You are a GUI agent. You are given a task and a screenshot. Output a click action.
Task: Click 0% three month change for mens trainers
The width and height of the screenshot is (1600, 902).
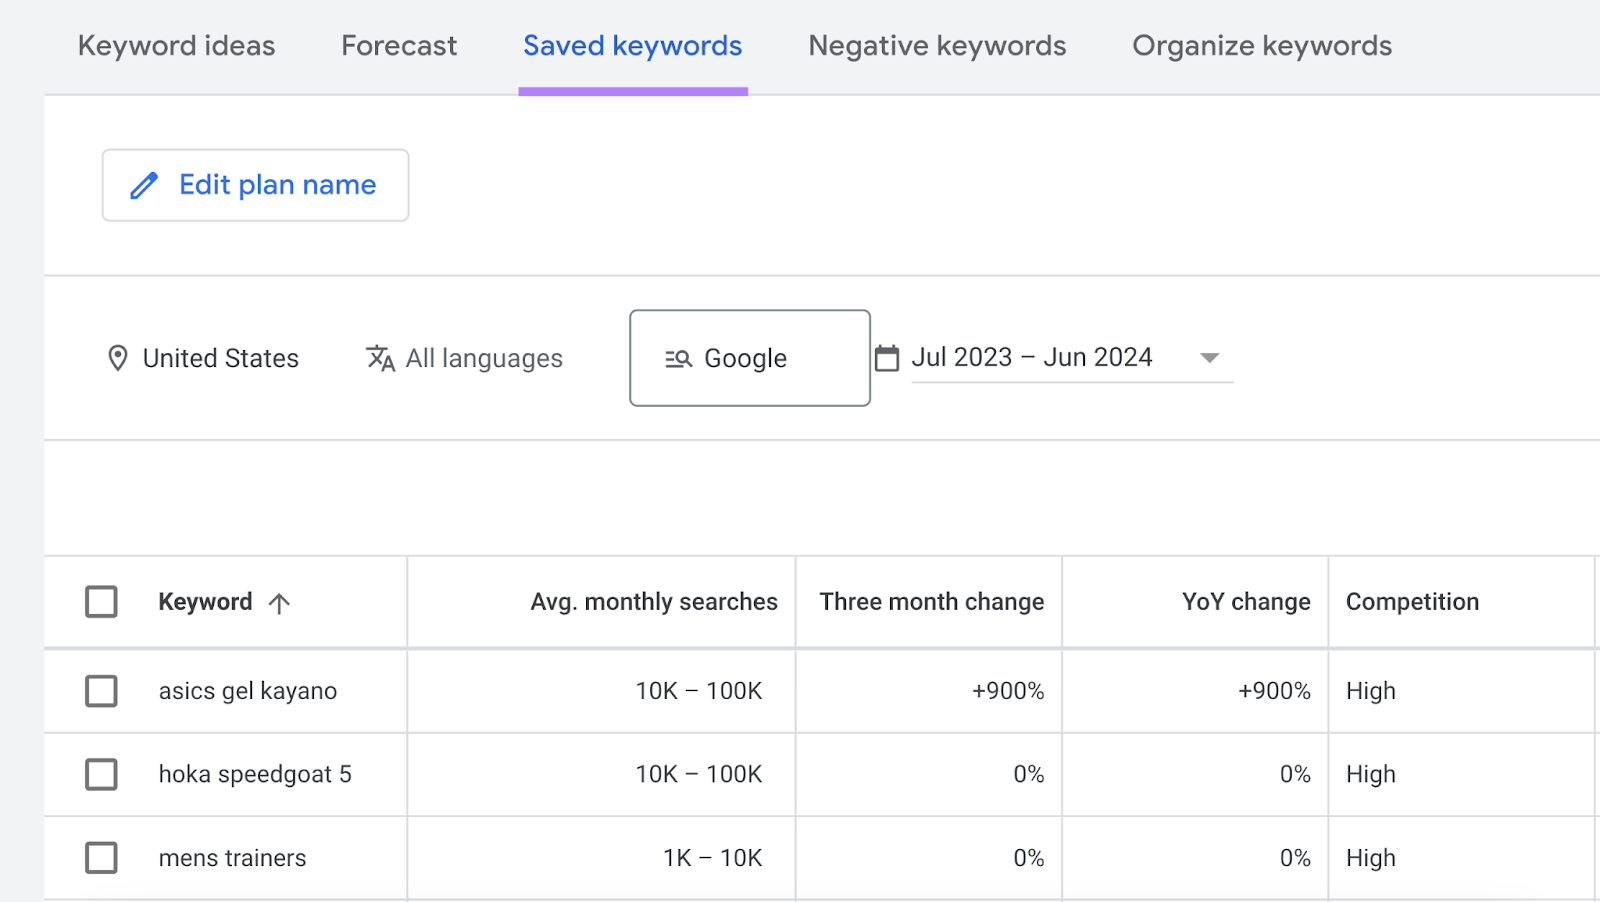click(1029, 858)
